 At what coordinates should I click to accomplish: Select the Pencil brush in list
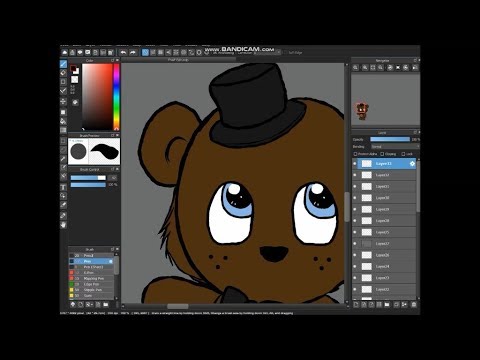(x=91, y=255)
